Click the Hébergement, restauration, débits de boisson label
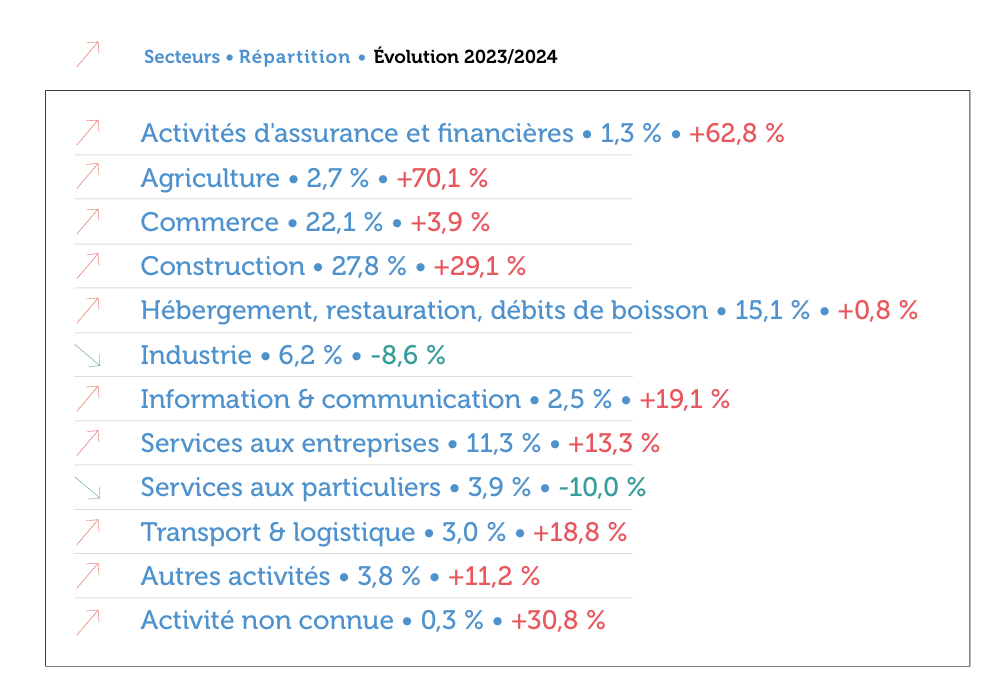This screenshot has width=995, height=675. tap(424, 310)
